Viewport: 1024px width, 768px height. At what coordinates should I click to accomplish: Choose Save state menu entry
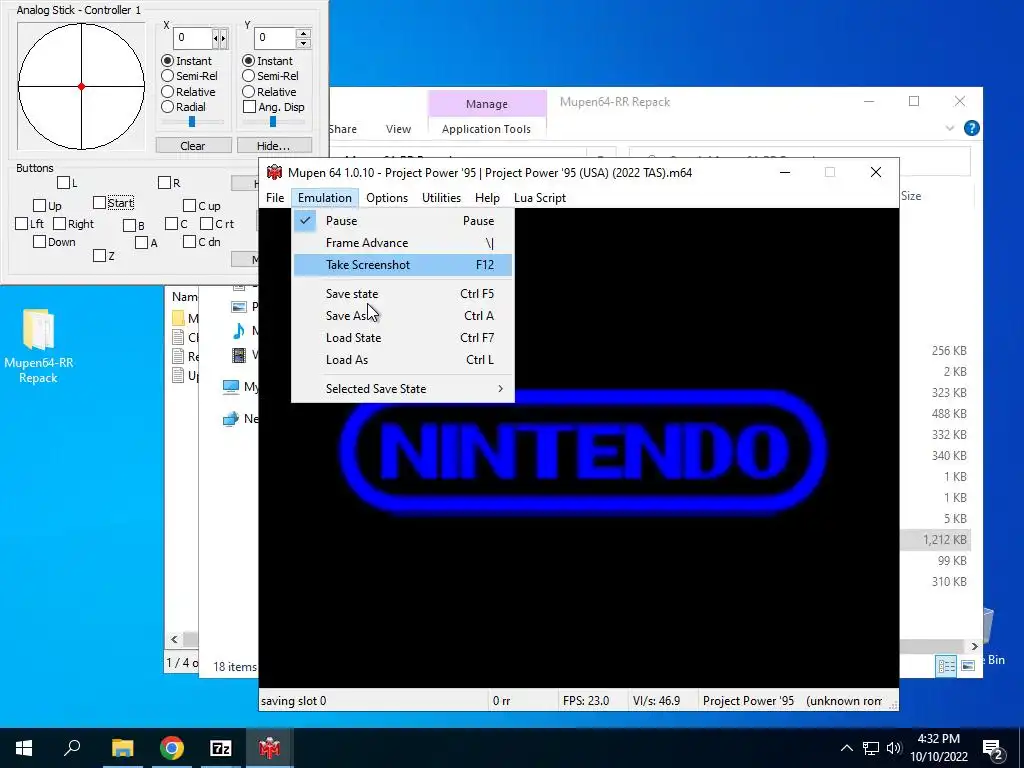(402, 294)
